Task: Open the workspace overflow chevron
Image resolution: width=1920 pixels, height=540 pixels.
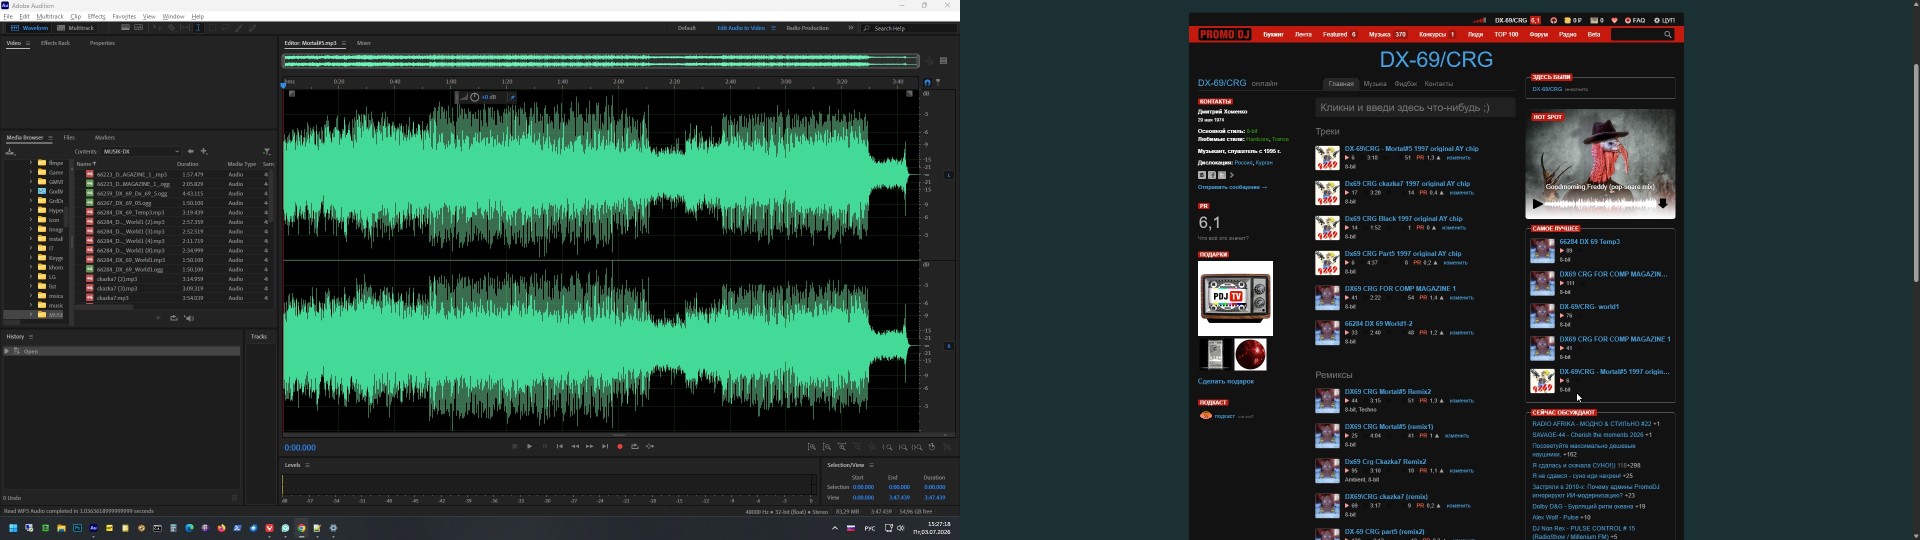Action: [x=851, y=28]
